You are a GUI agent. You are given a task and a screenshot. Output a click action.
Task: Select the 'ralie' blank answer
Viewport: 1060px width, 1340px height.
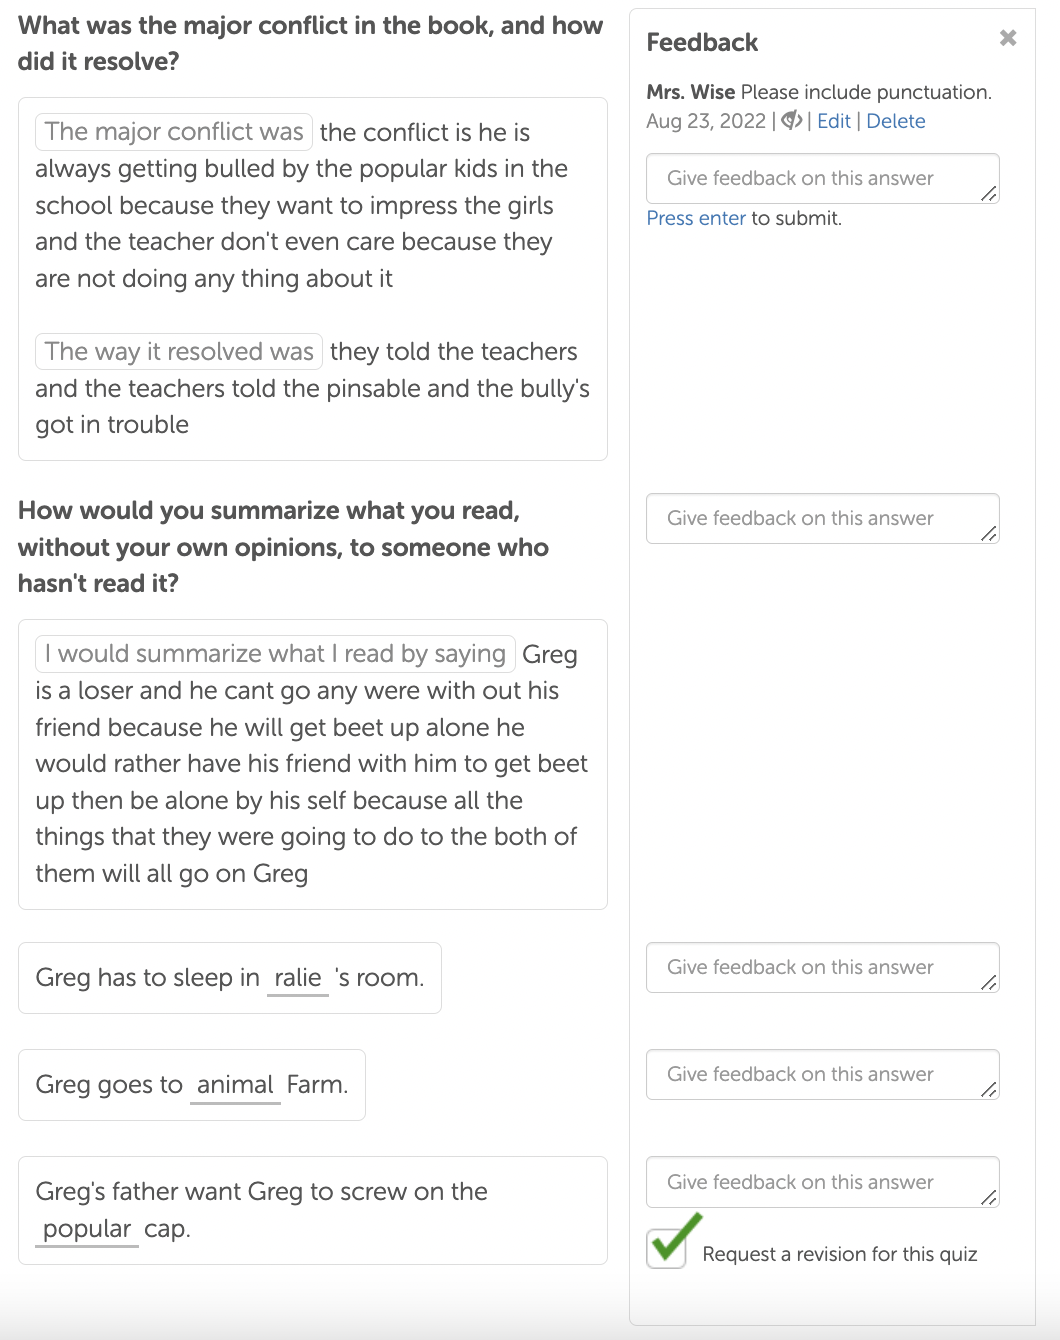(x=298, y=978)
